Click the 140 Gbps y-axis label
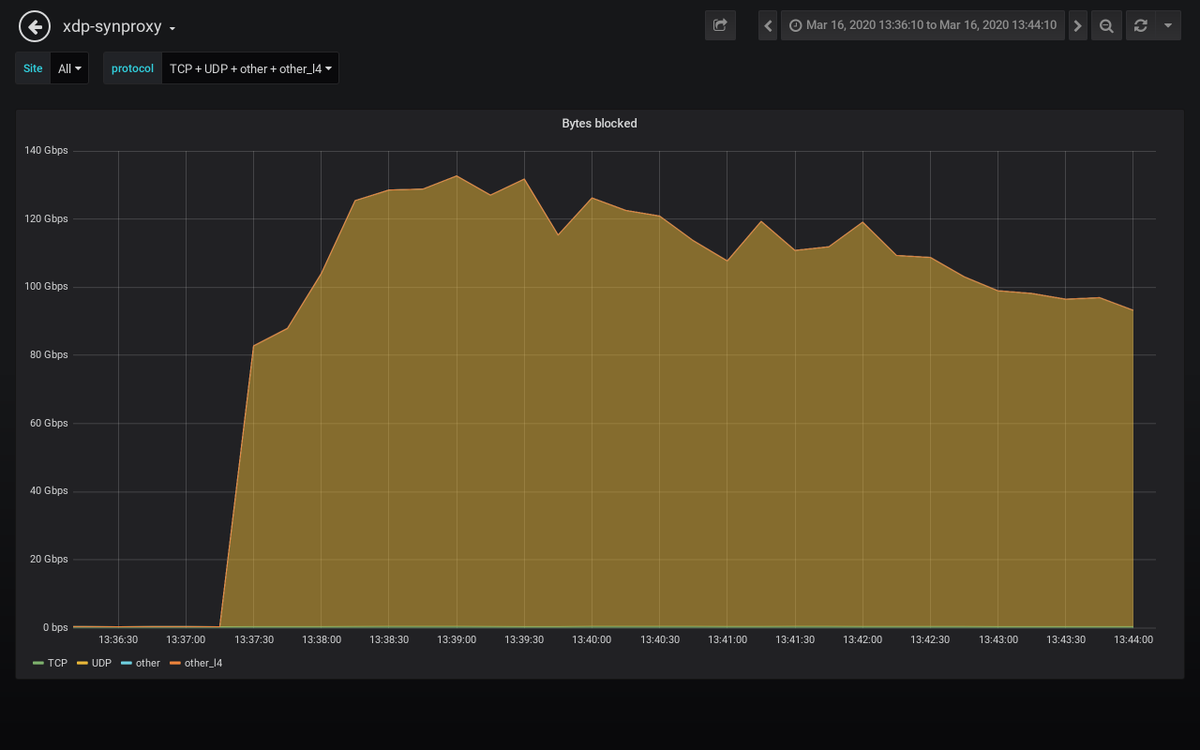Viewport: 1200px width, 750px height. [46, 150]
